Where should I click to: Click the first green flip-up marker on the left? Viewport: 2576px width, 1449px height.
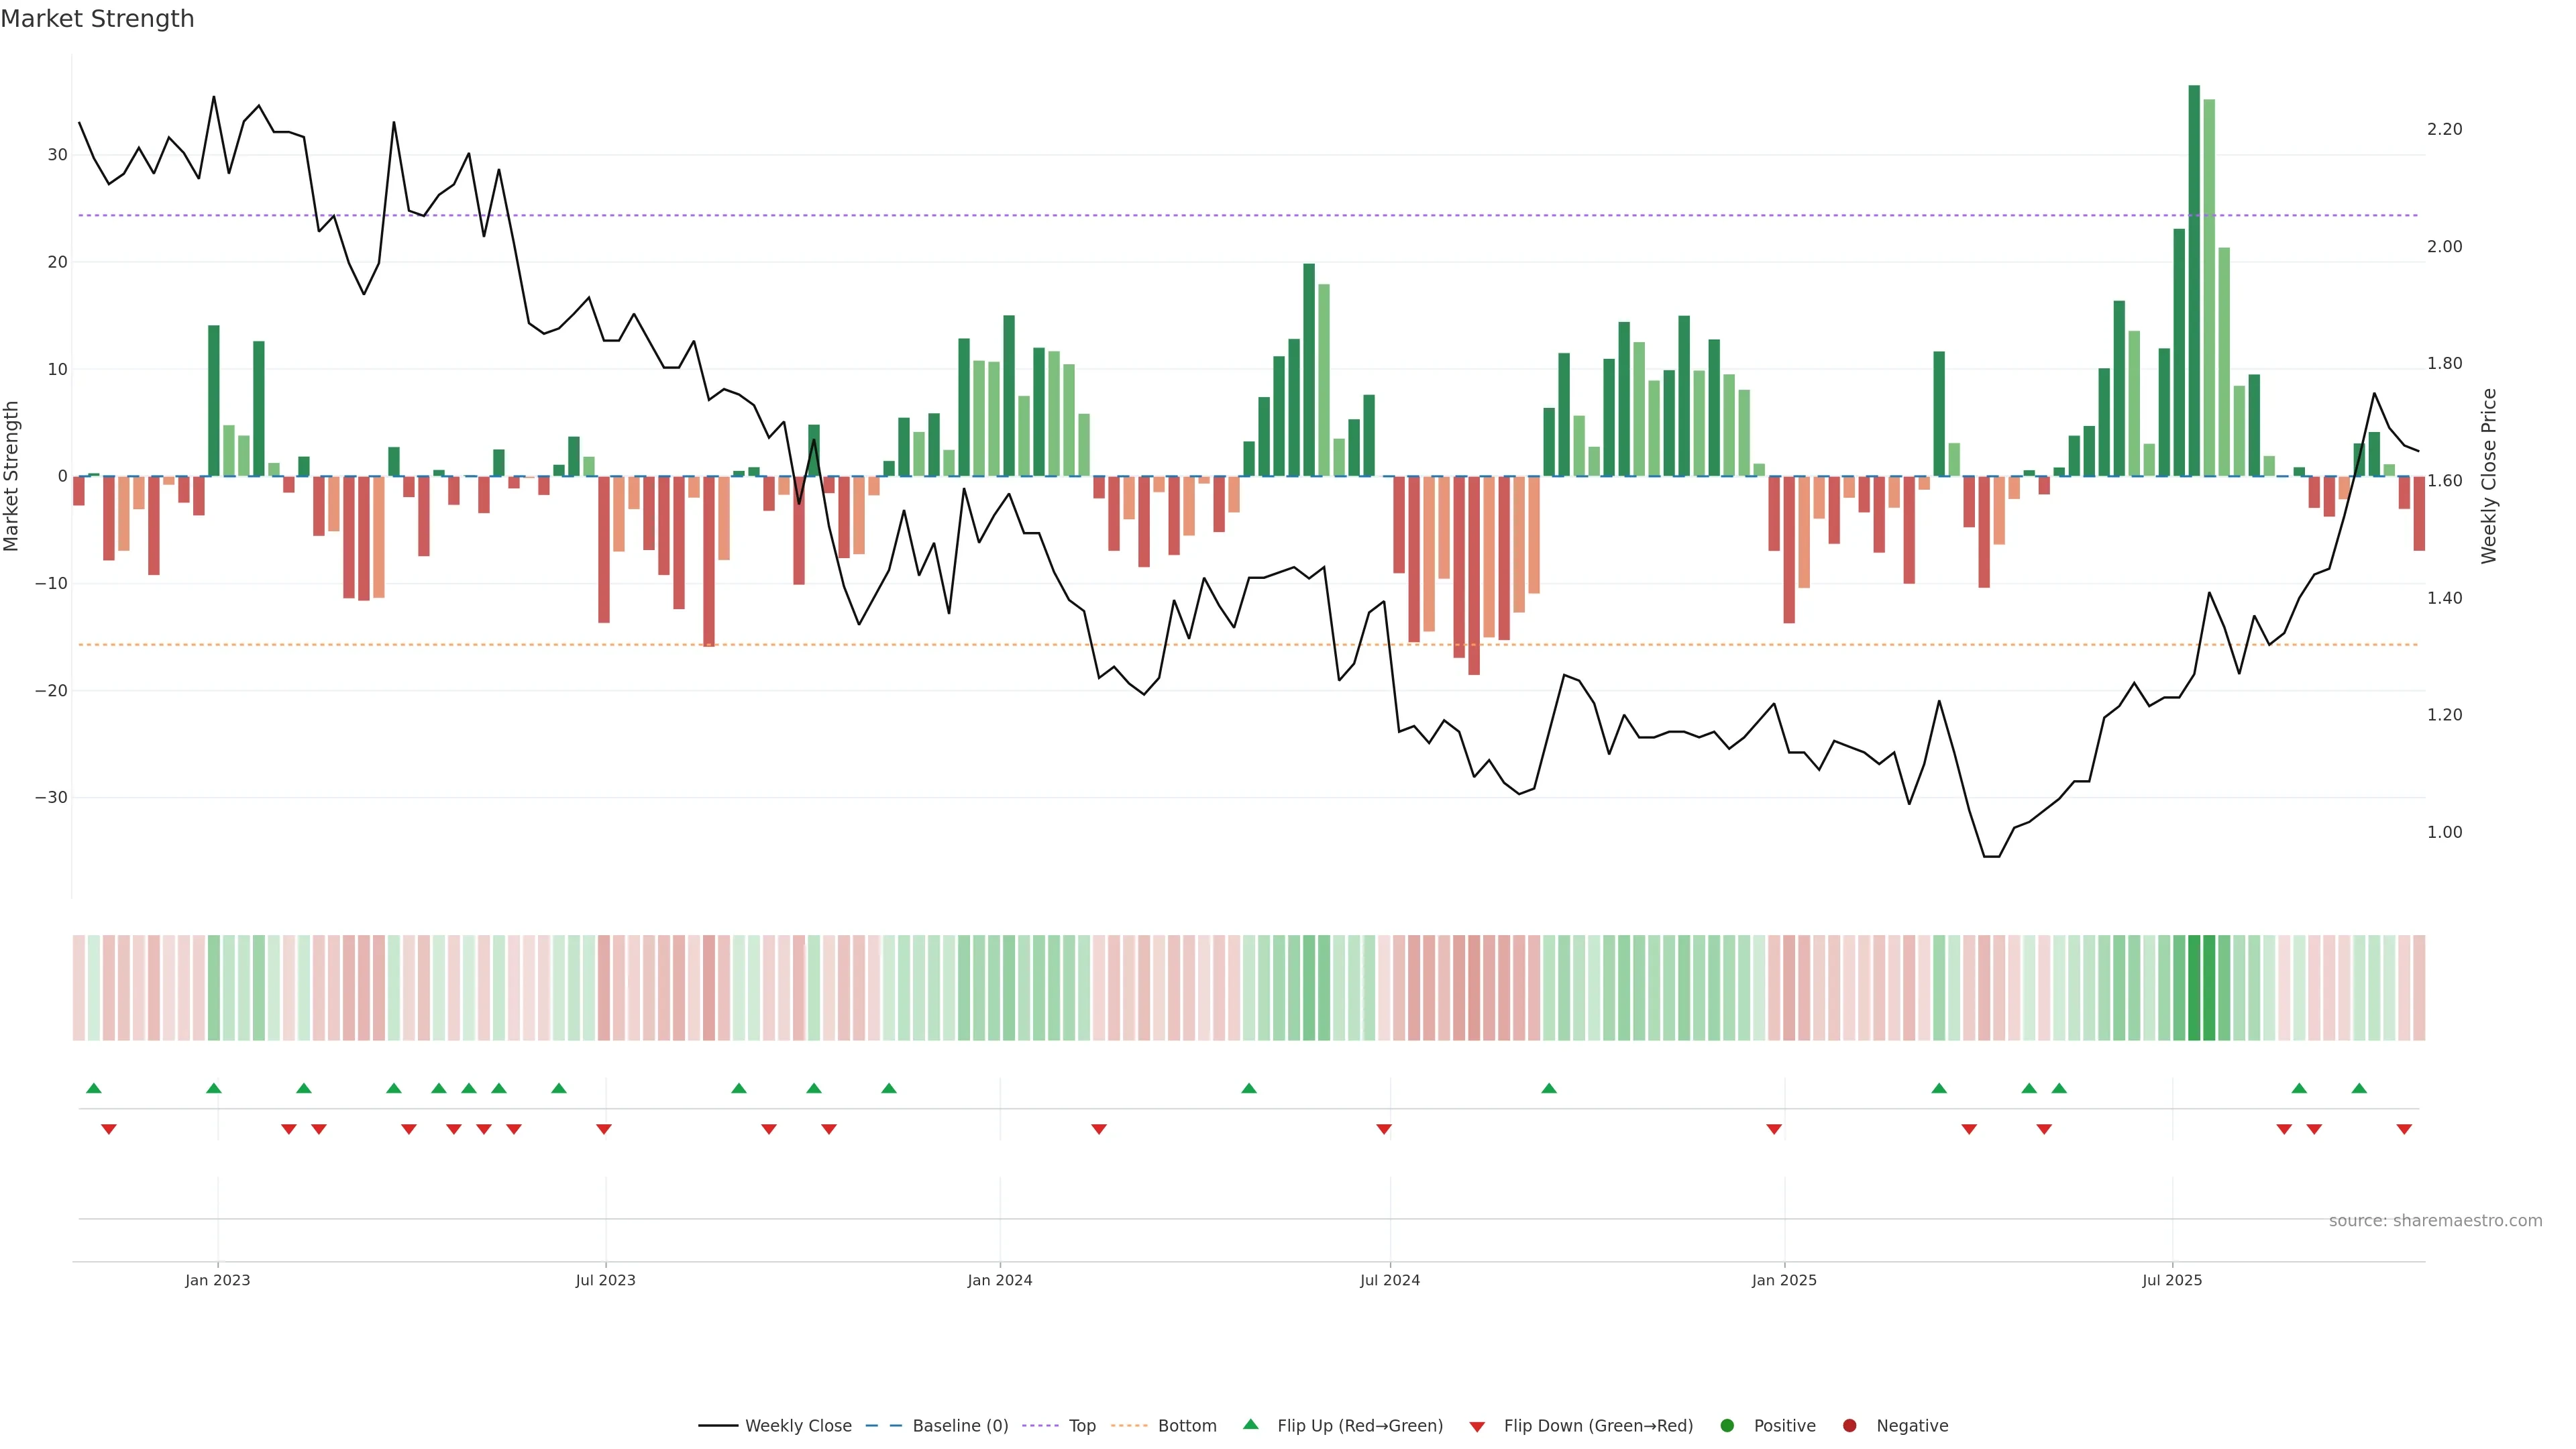(94, 1088)
